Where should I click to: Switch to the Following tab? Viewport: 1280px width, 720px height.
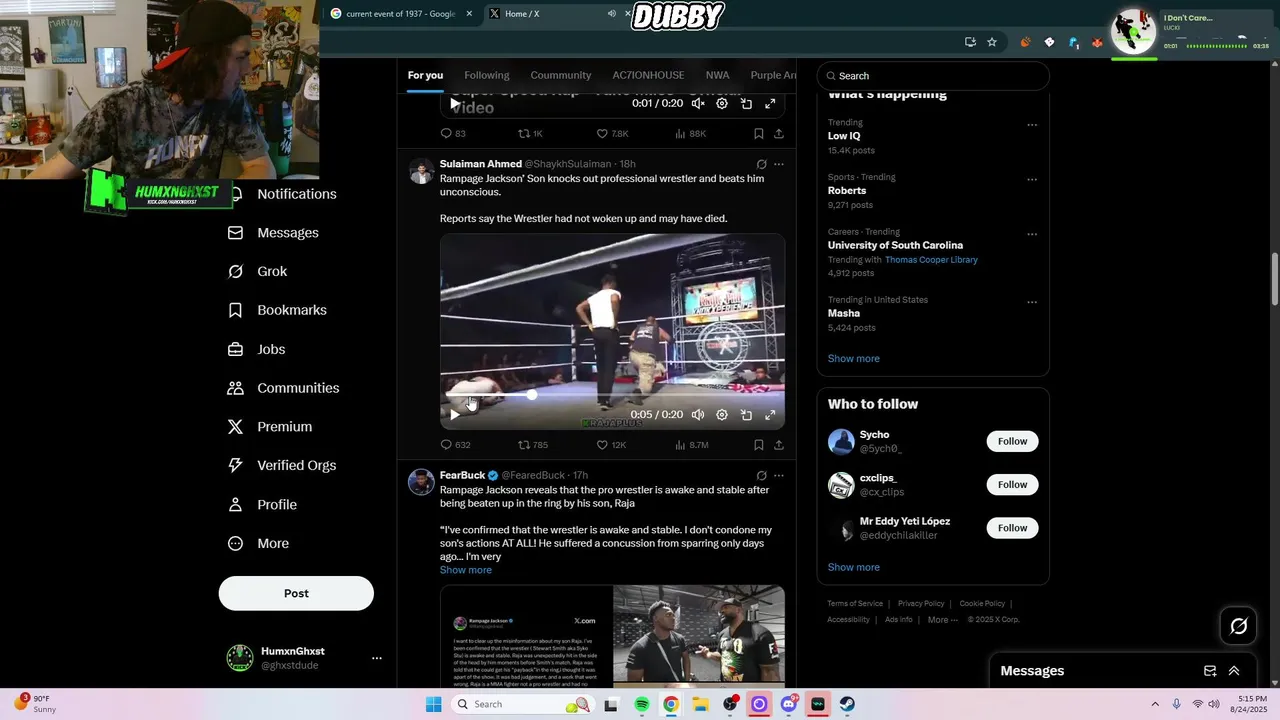coord(487,75)
